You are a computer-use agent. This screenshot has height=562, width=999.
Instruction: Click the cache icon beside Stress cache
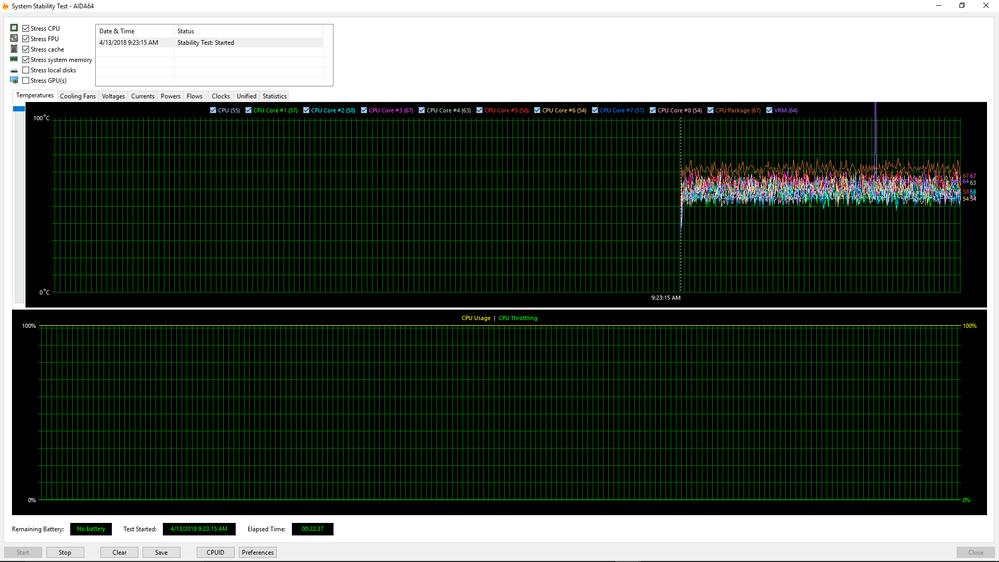[x=14, y=49]
